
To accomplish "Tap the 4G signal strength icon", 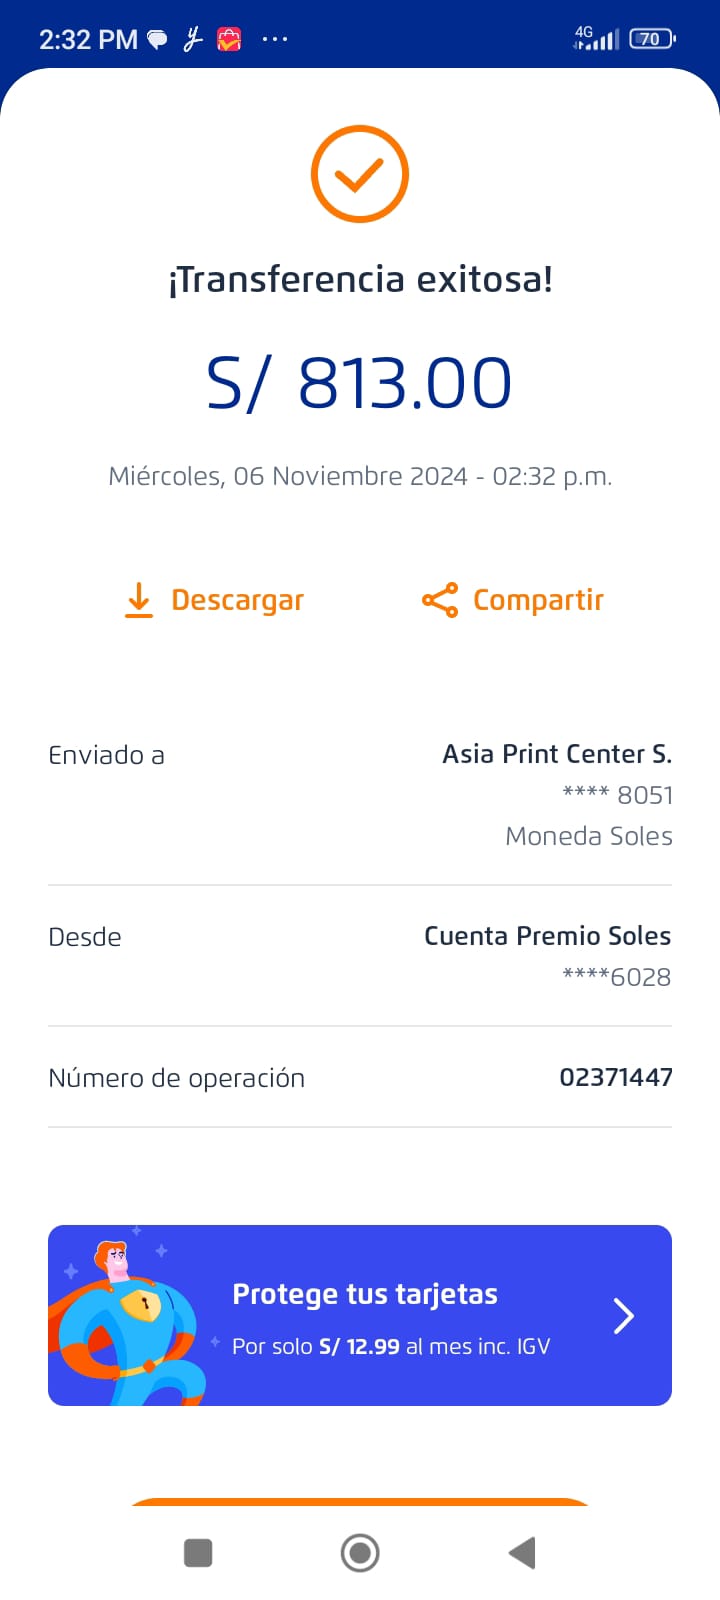I will [x=596, y=39].
